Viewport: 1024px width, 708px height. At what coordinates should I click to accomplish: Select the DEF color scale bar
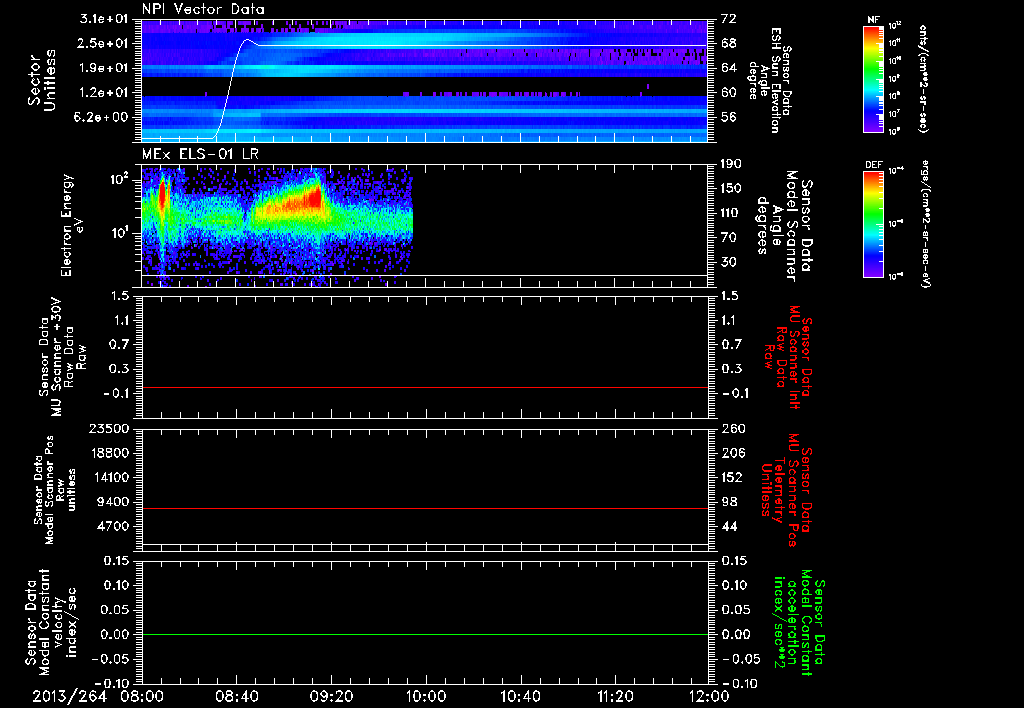(873, 224)
